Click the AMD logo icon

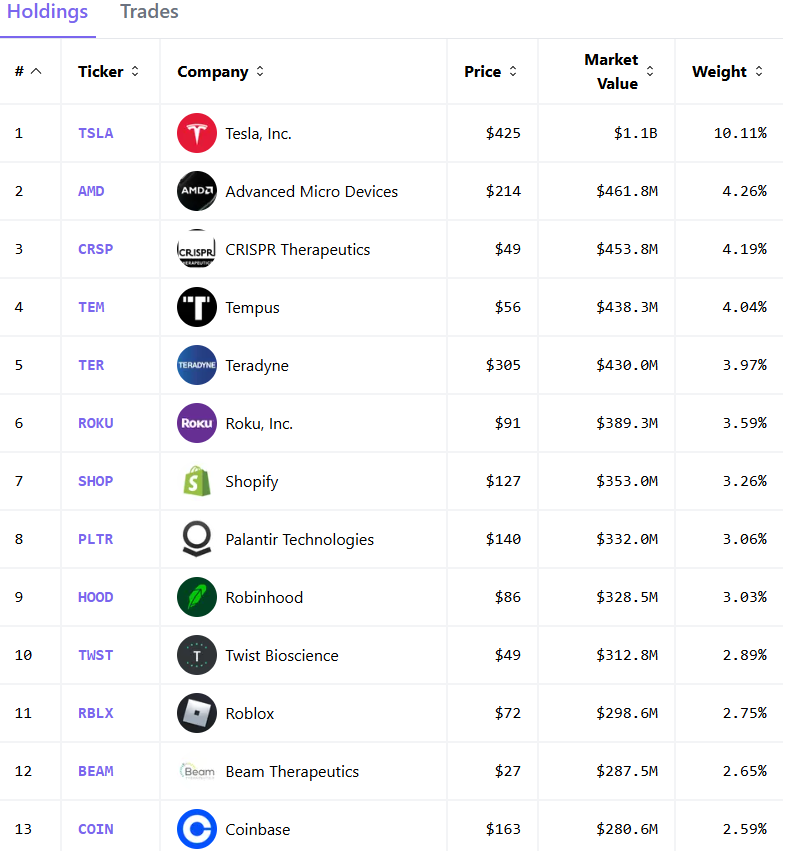tap(197, 191)
